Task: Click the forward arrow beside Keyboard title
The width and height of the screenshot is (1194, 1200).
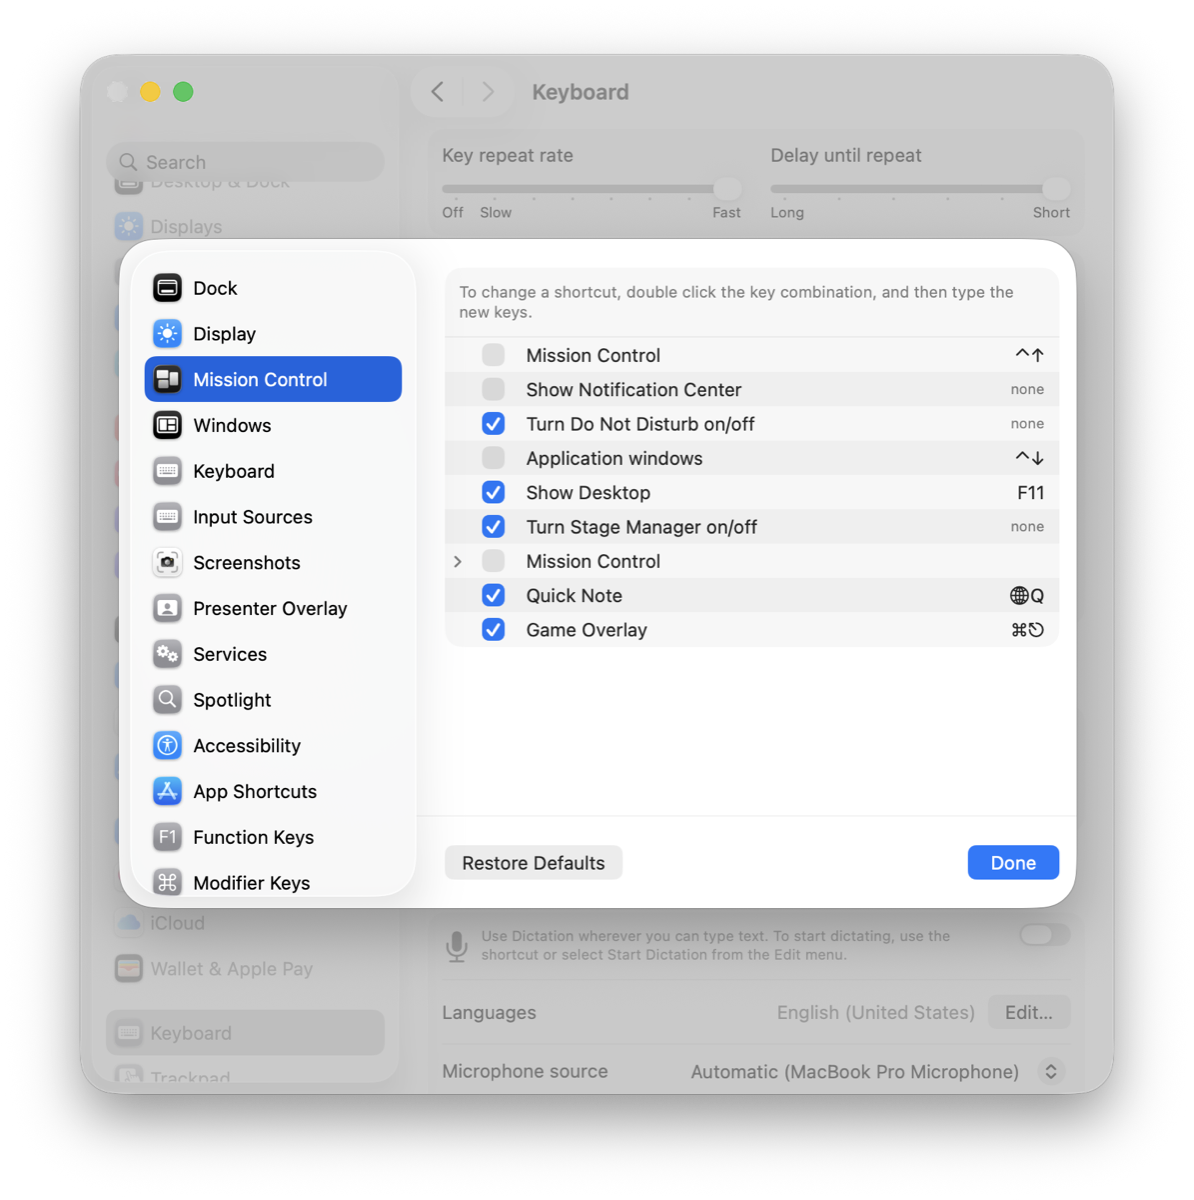Action: pos(488,92)
